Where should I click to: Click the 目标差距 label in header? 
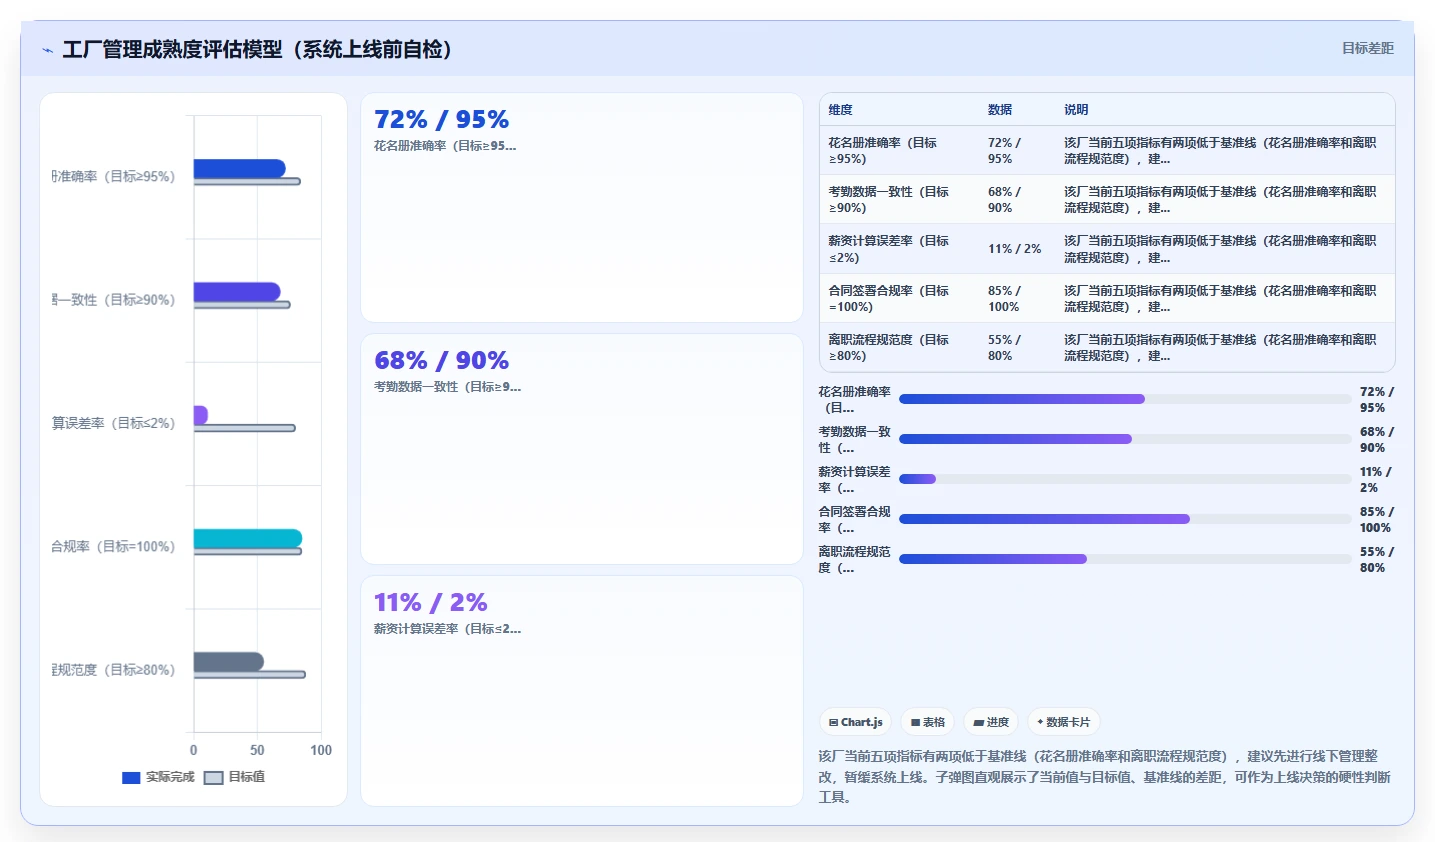coord(1367,48)
